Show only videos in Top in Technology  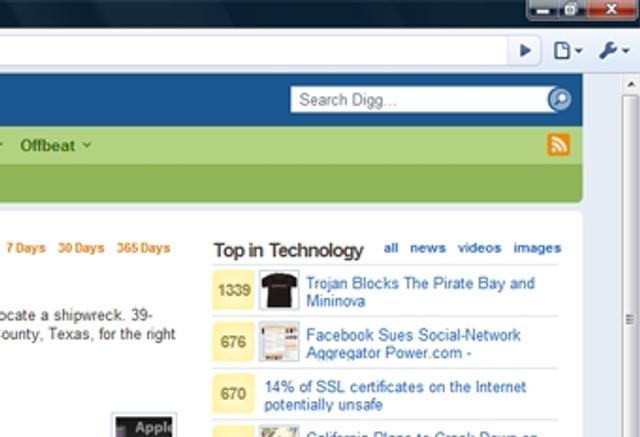[479, 248]
